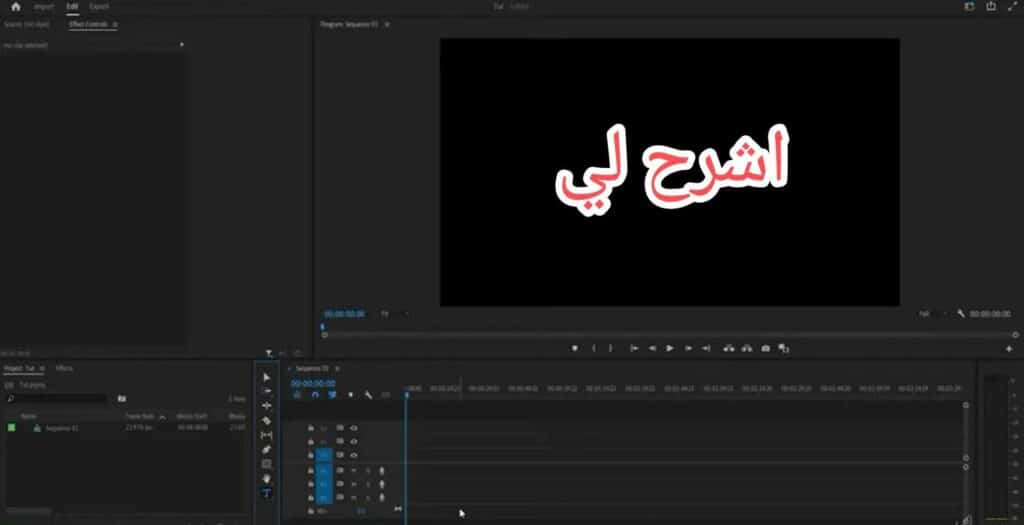Select the Hand tool
The height and width of the screenshot is (525, 1024).
point(266,479)
